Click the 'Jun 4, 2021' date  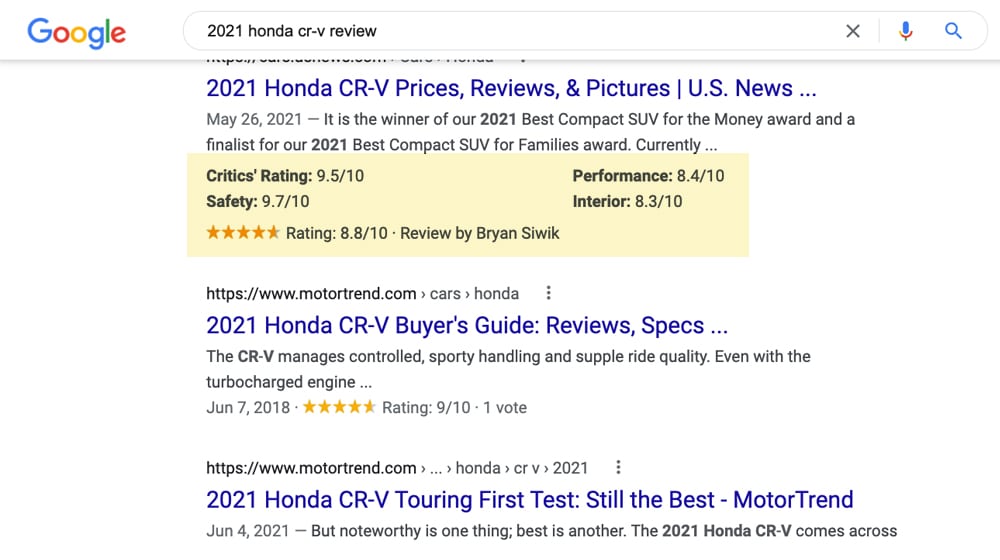coord(248,531)
